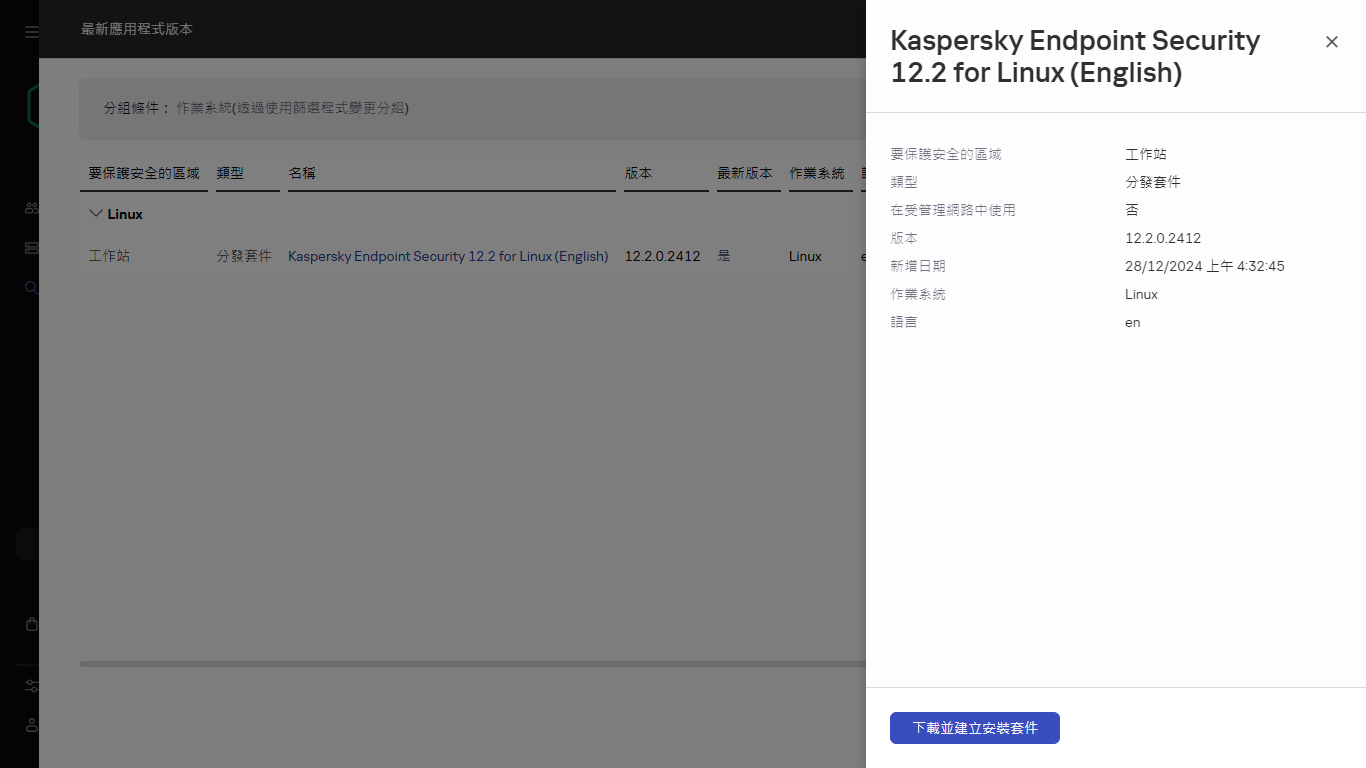The width and height of the screenshot is (1366, 768).
Task: Open the devices icon in the sidebar
Action: pos(32,248)
